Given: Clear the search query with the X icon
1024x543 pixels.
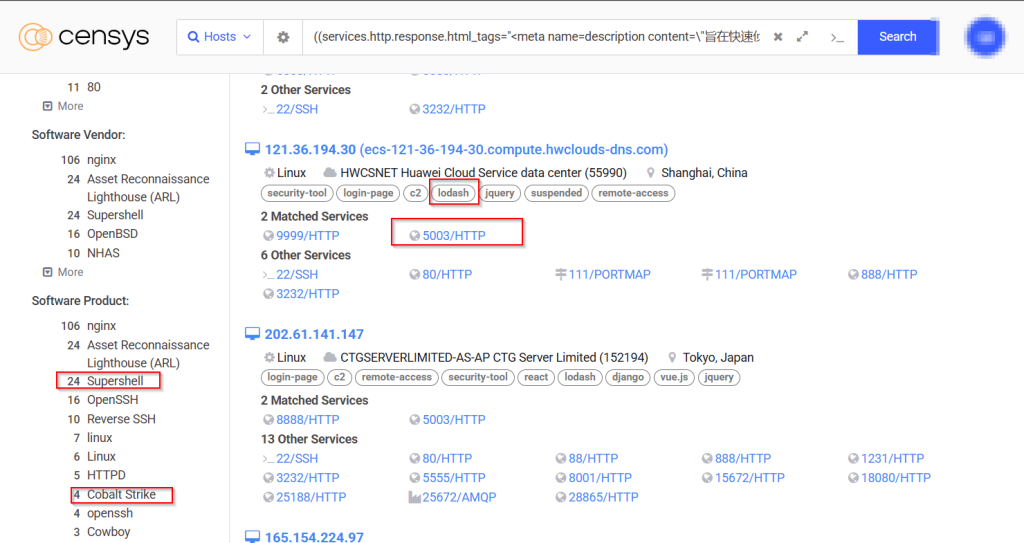Looking at the screenshot, I should click(x=778, y=37).
